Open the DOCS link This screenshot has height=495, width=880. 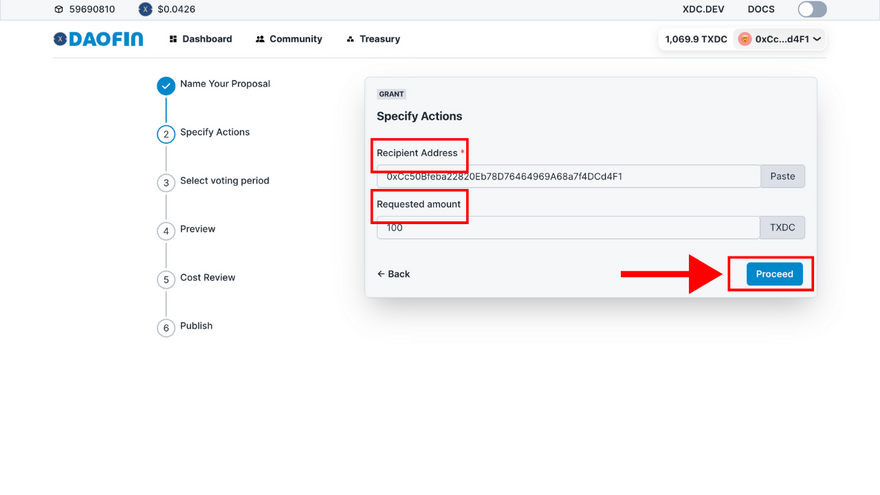pyautogui.click(x=761, y=9)
